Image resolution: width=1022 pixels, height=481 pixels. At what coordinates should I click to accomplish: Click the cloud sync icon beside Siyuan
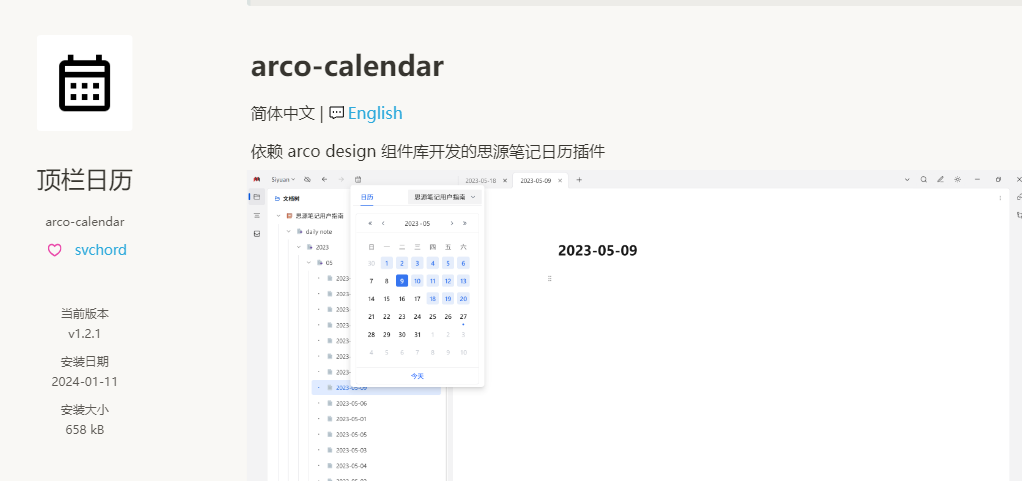click(307, 179)
